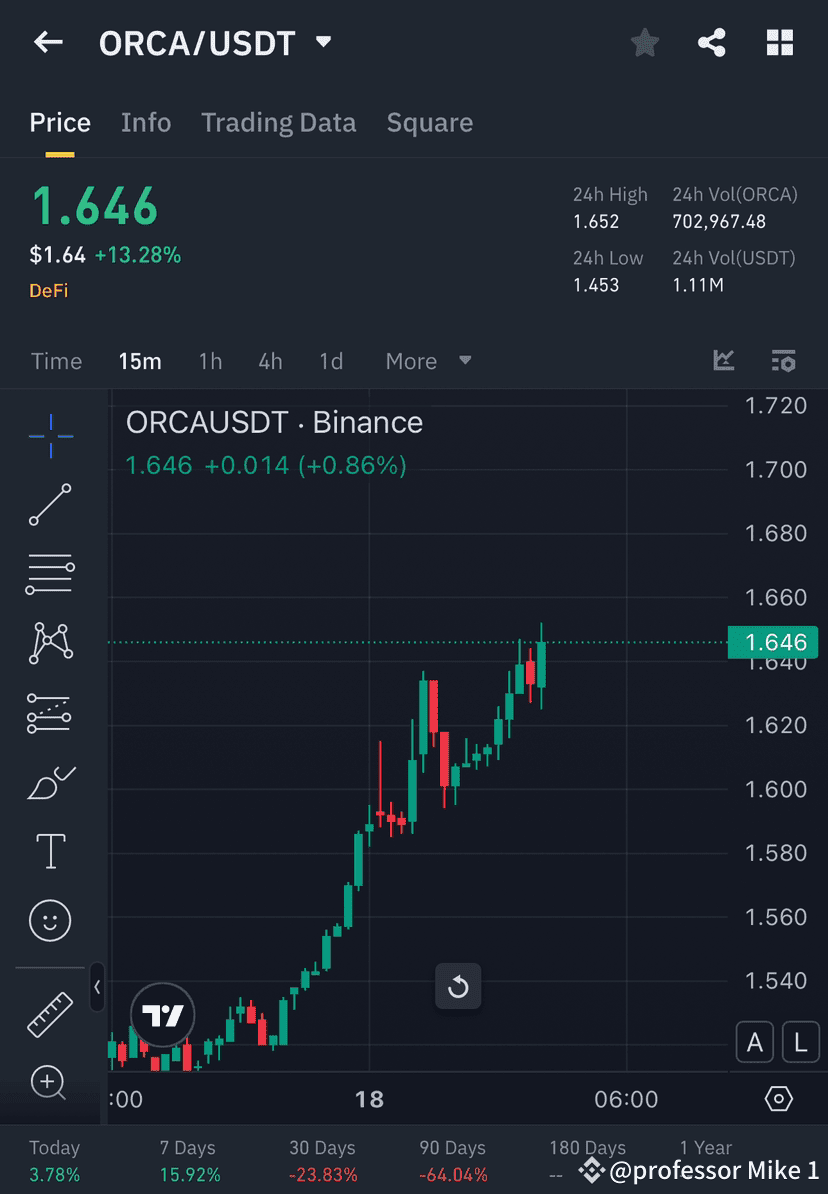Viewport: 828px width, 1194px height.
Task: Select the XABCD pattern tool
Action: [x=50, y=643]
